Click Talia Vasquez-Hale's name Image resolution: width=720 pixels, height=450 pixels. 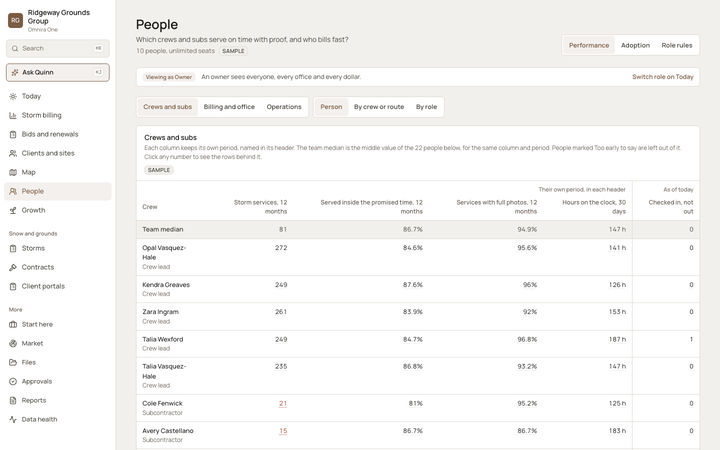click(x=164, y=371)
